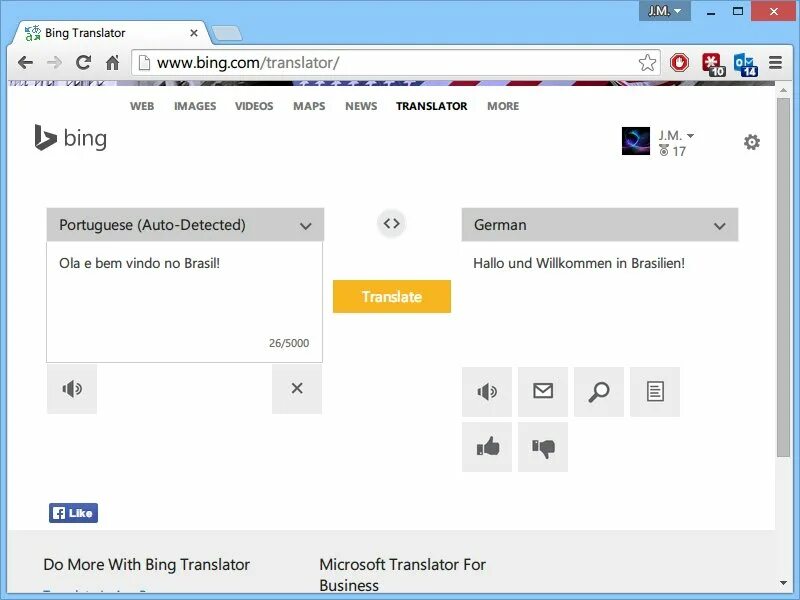The height and width of the screenshot is (600, 800).
Task: Click the page vertical scrollbar thumb
Action: pos(783,277)
